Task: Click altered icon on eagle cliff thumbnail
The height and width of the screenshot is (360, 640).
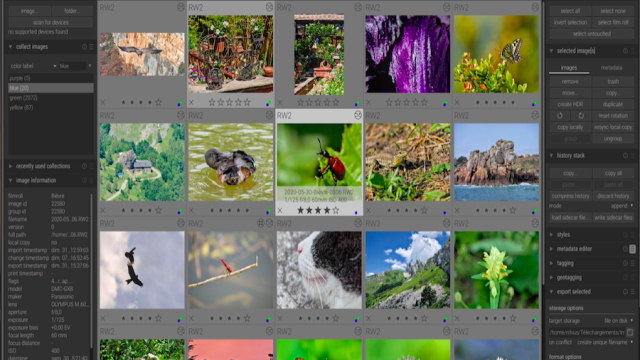Action: click(x=181, y=7)
